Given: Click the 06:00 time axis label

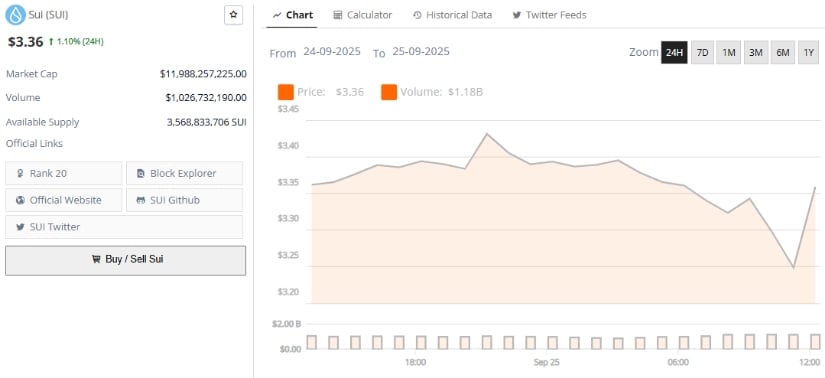Looking at the screenshot, I should click(x=678, y=362).
